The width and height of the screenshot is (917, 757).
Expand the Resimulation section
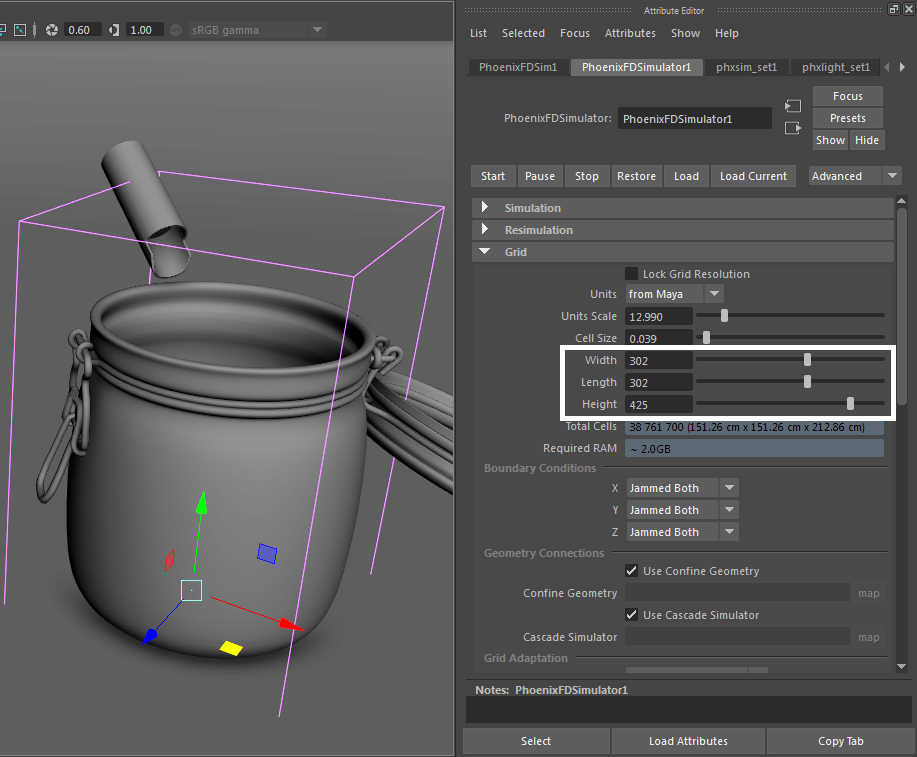click(682, 230)
